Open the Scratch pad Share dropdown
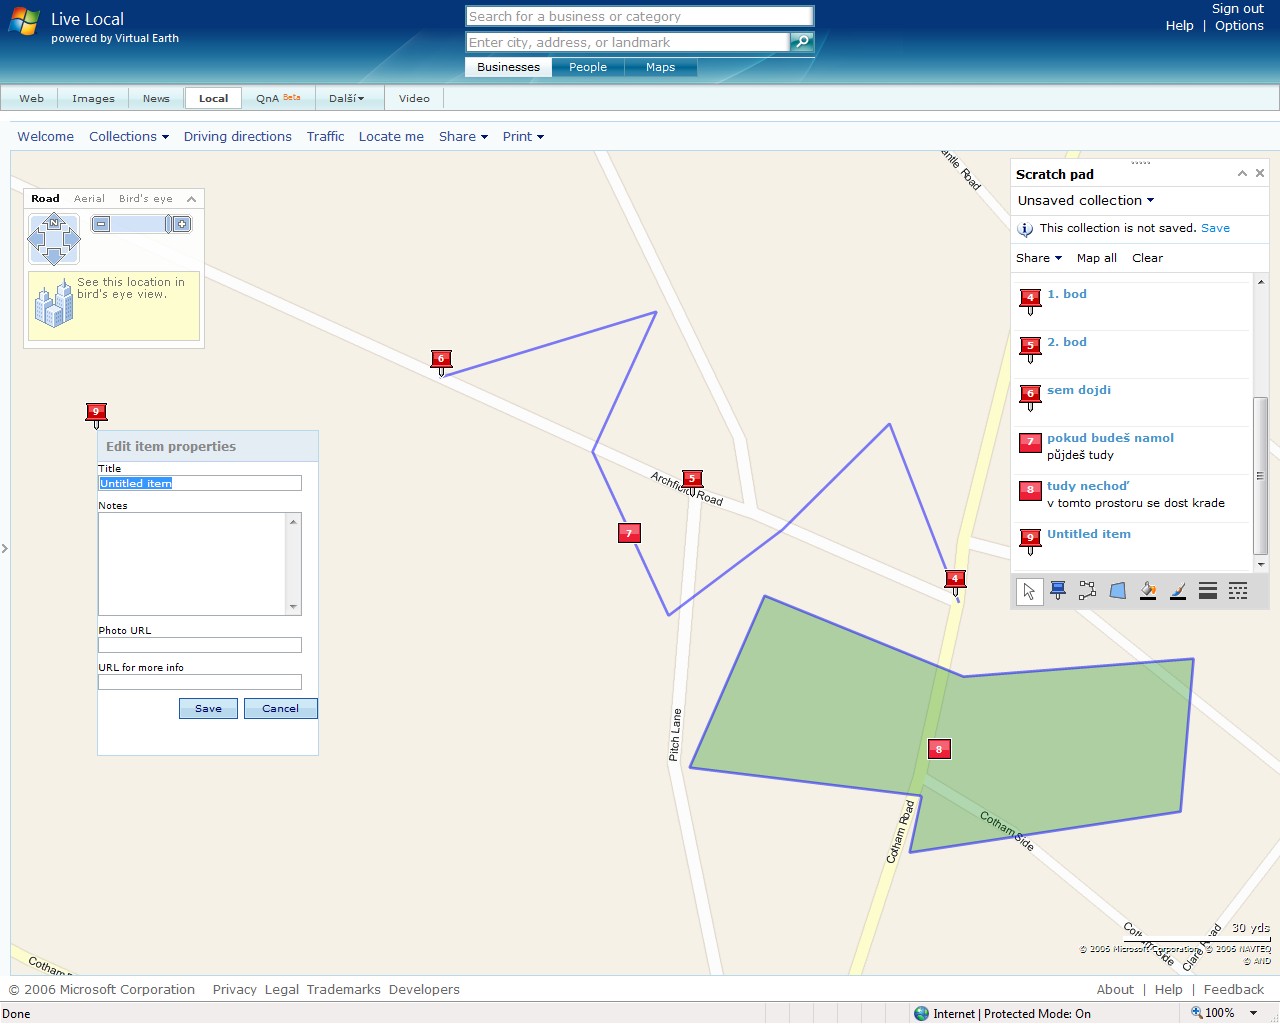The image size is (1280, 1024). tap(1039, 258)
